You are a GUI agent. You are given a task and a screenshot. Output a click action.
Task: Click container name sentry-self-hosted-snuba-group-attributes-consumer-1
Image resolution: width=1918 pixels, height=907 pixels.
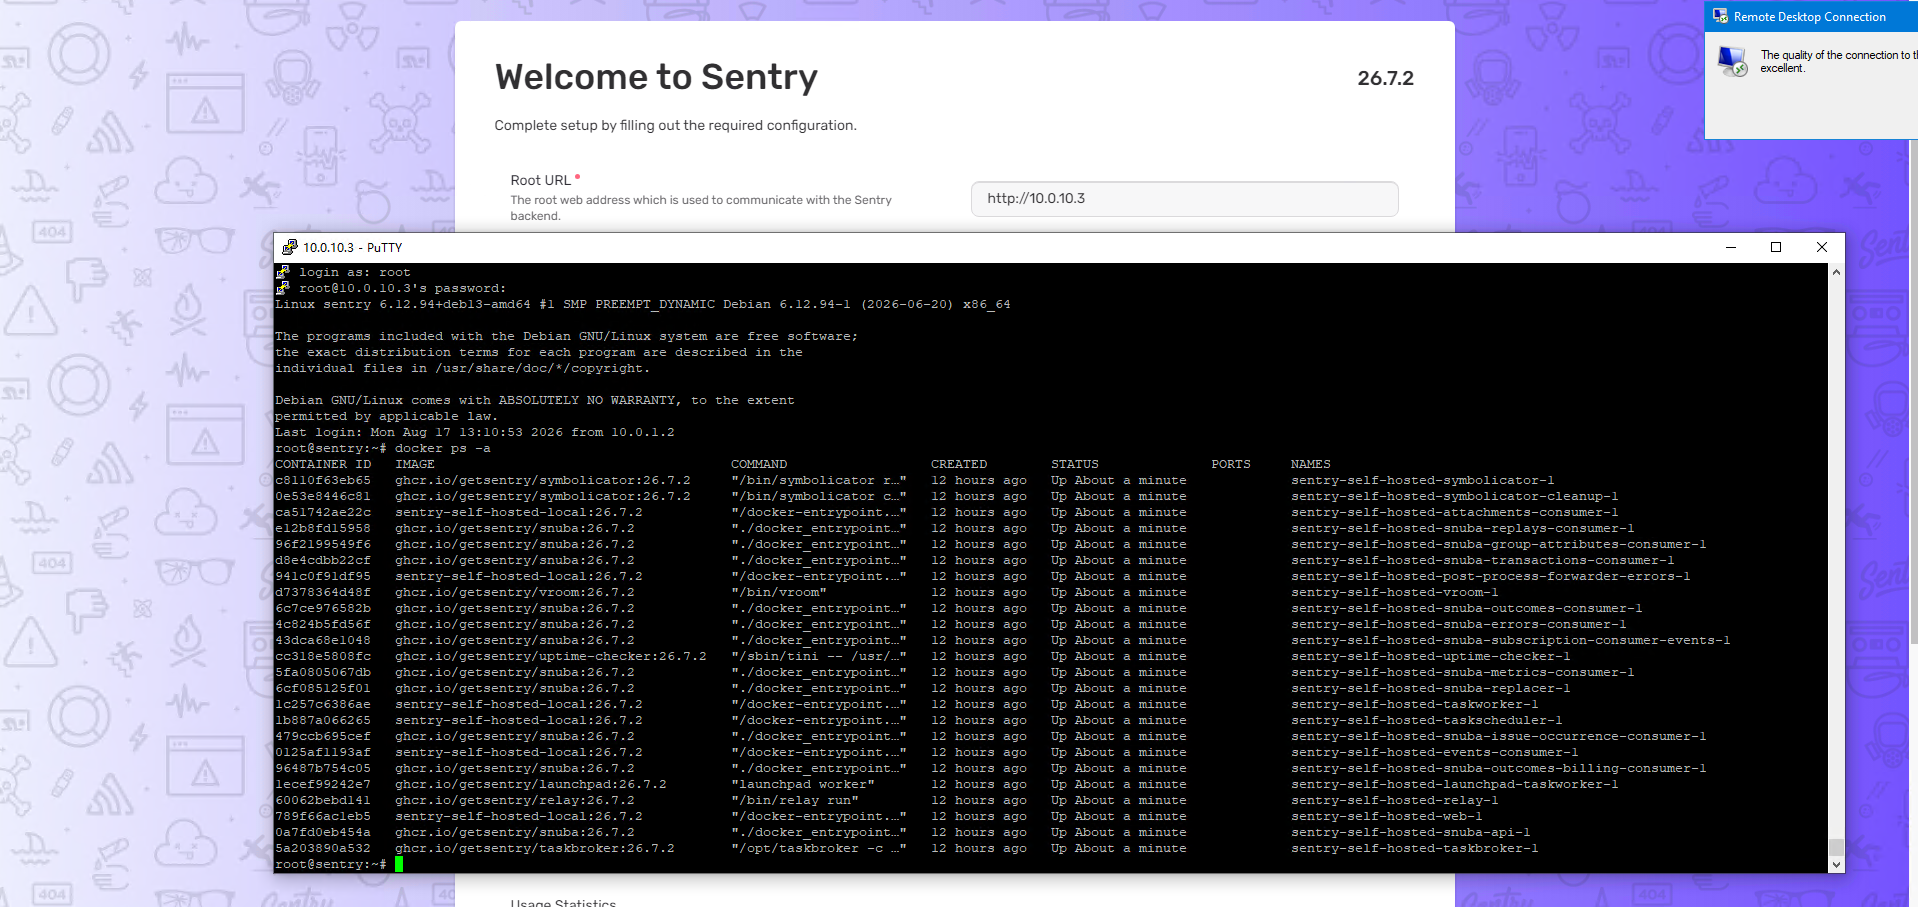coord(1499,544)
